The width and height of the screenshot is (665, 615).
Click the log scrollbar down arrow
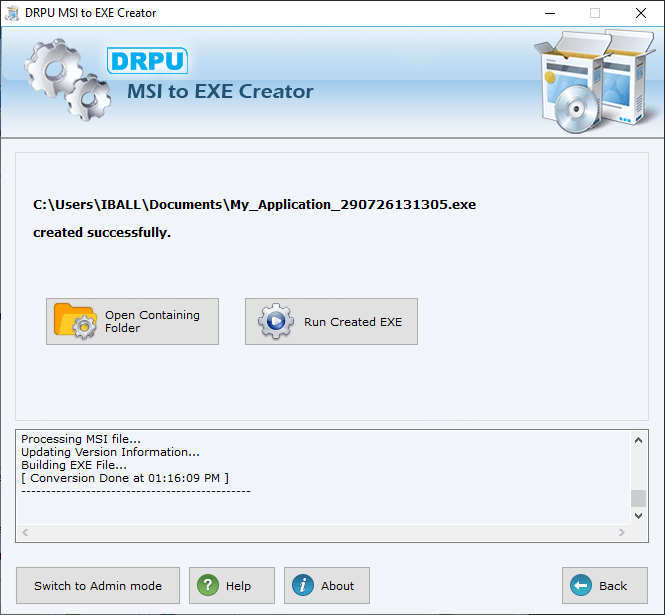coord(638,516)
